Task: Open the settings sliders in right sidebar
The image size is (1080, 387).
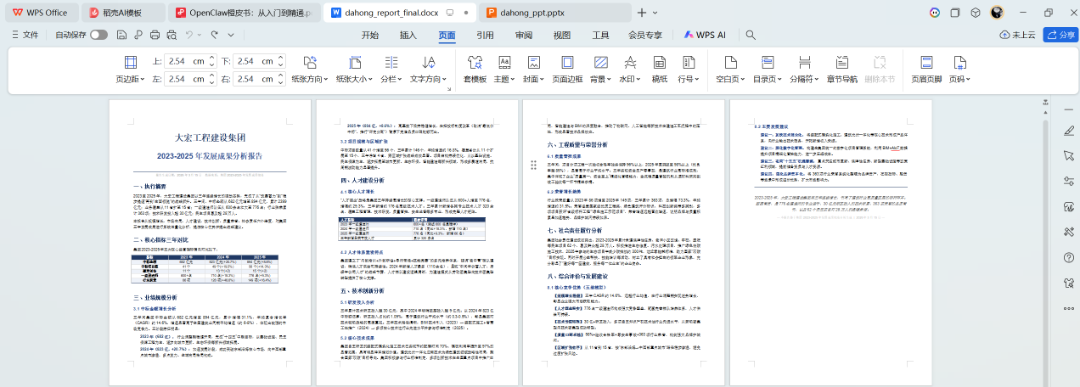Action: 1069,181
